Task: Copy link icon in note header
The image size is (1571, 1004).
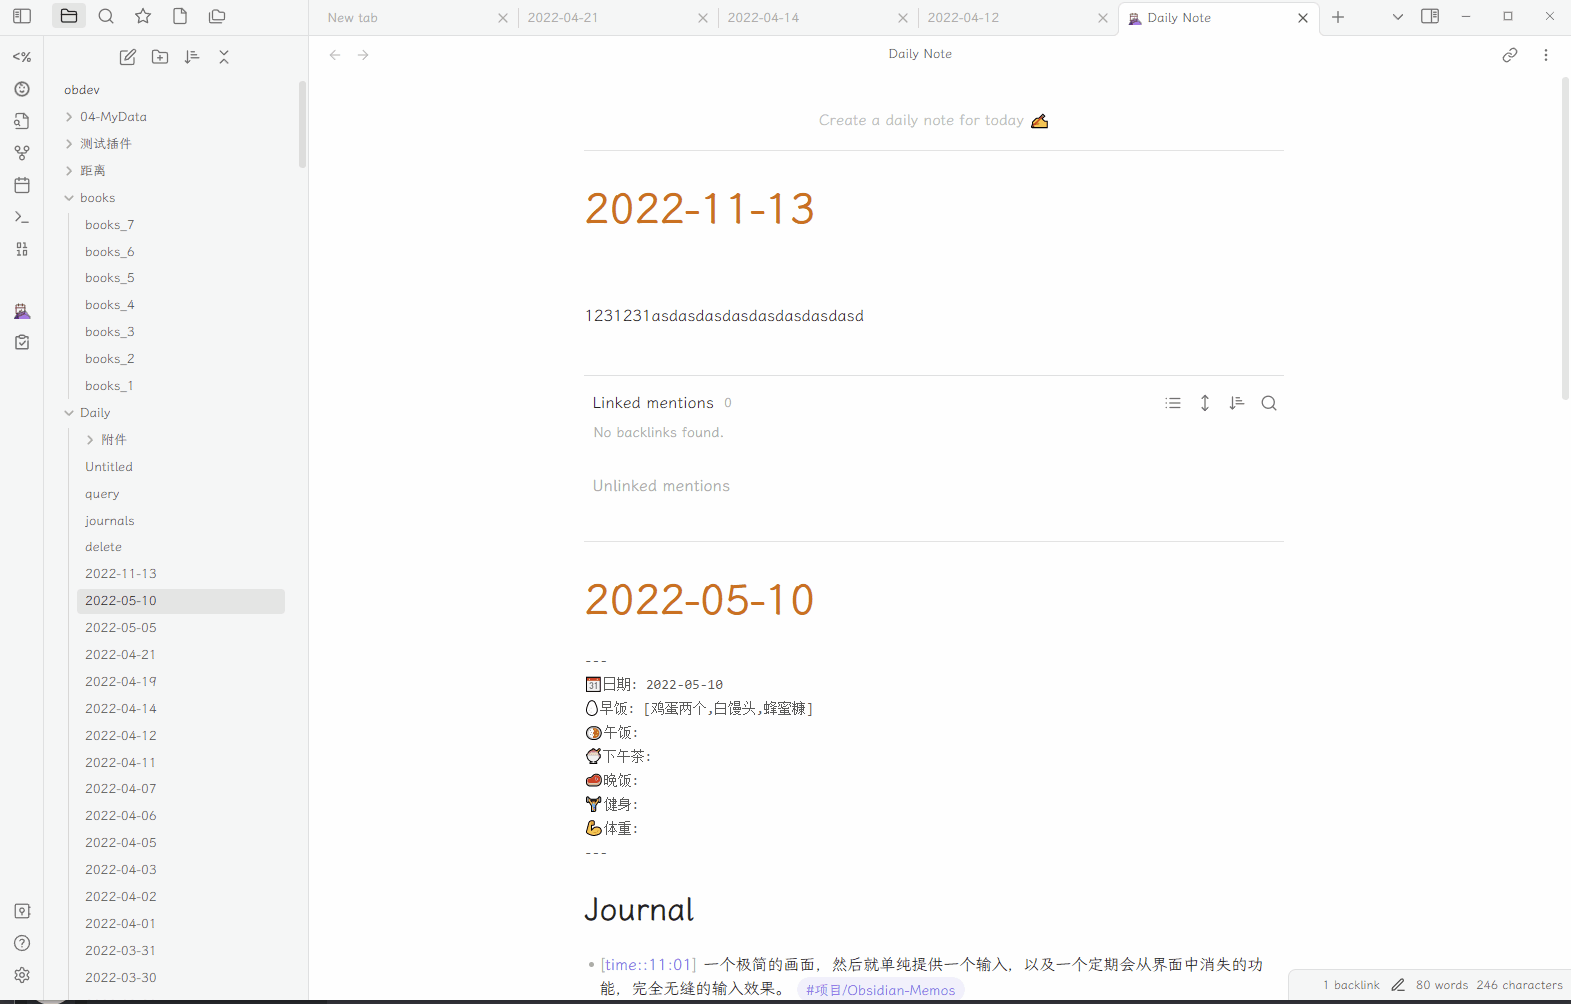Action: (1509, 55)
